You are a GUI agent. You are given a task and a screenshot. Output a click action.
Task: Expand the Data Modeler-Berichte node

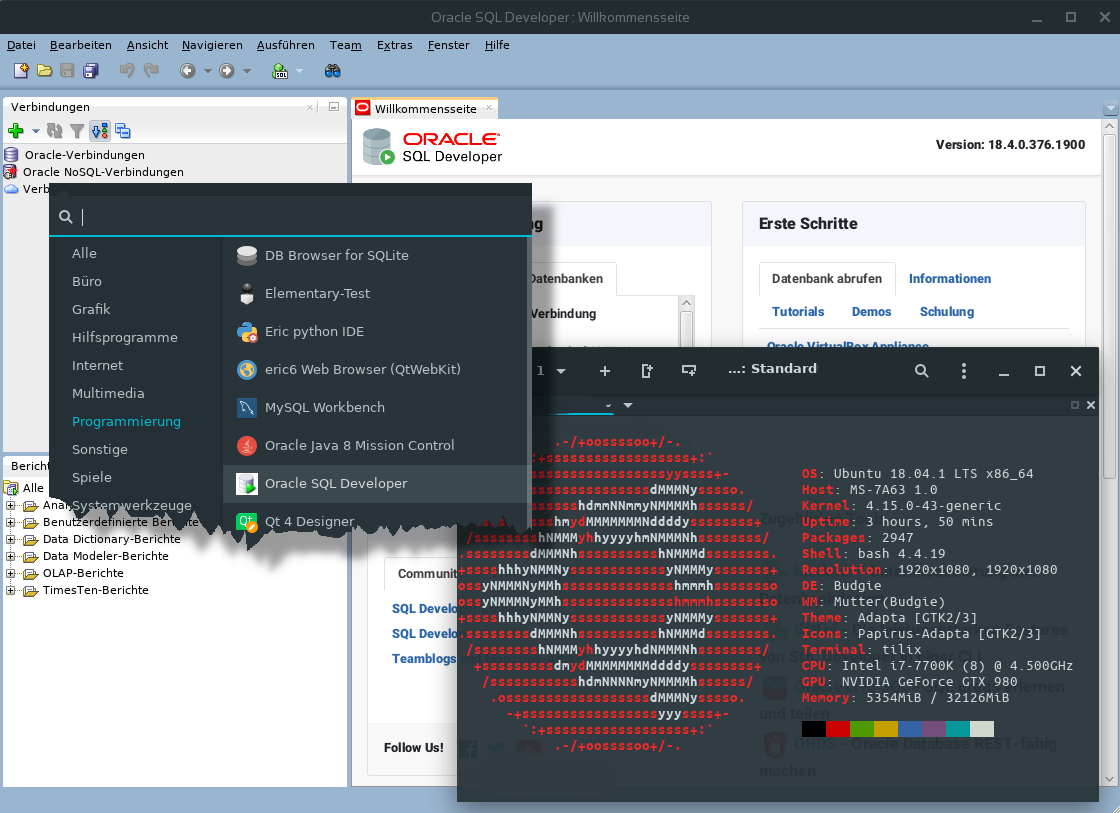click(11, 557)
